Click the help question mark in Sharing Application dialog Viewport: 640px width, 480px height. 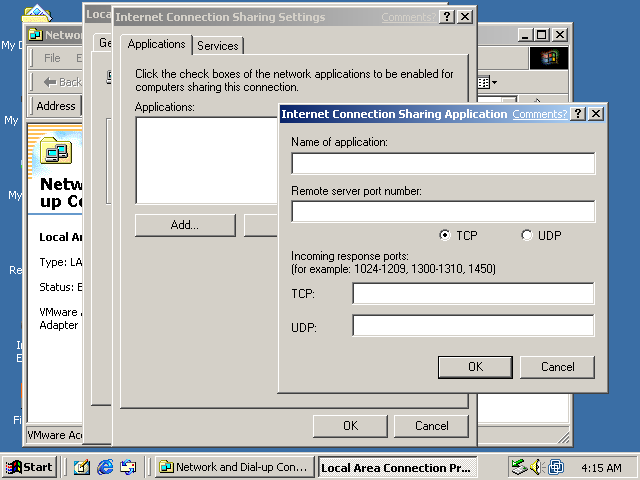(578, 114)
